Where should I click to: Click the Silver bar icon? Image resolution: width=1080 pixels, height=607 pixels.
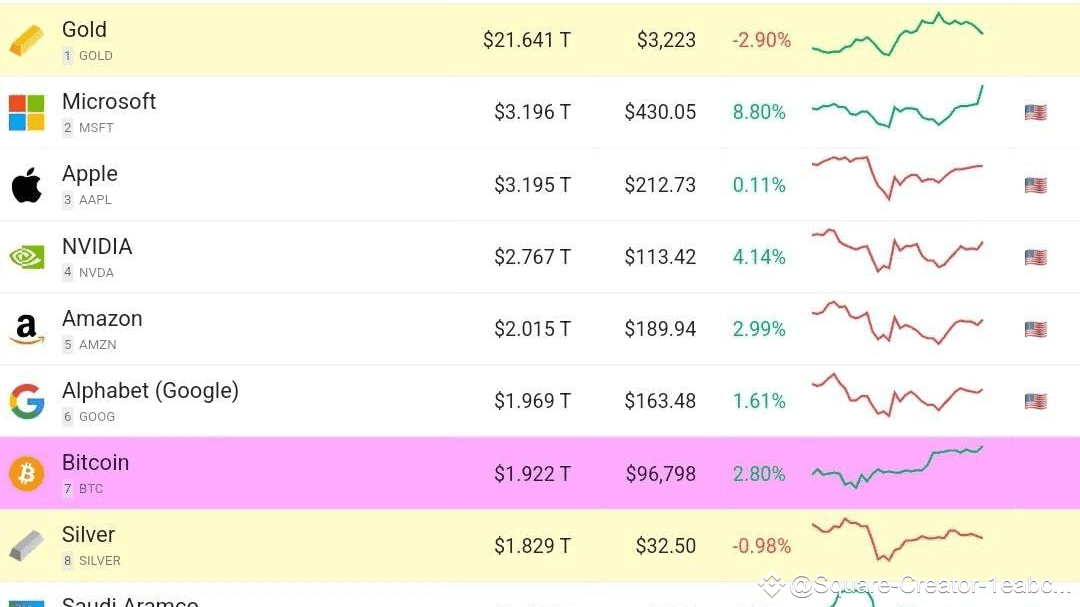pyautogui.click(x=27, y=546)
